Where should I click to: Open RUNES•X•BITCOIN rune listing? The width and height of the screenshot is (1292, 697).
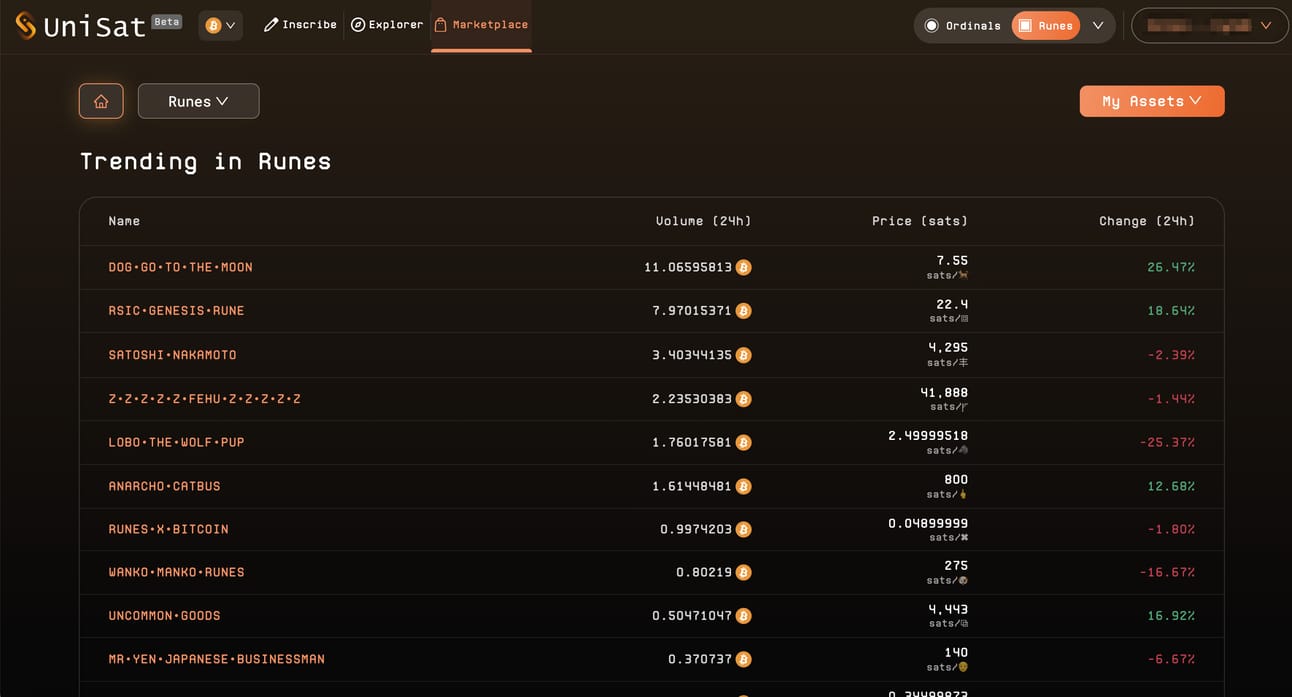(168, 529)
